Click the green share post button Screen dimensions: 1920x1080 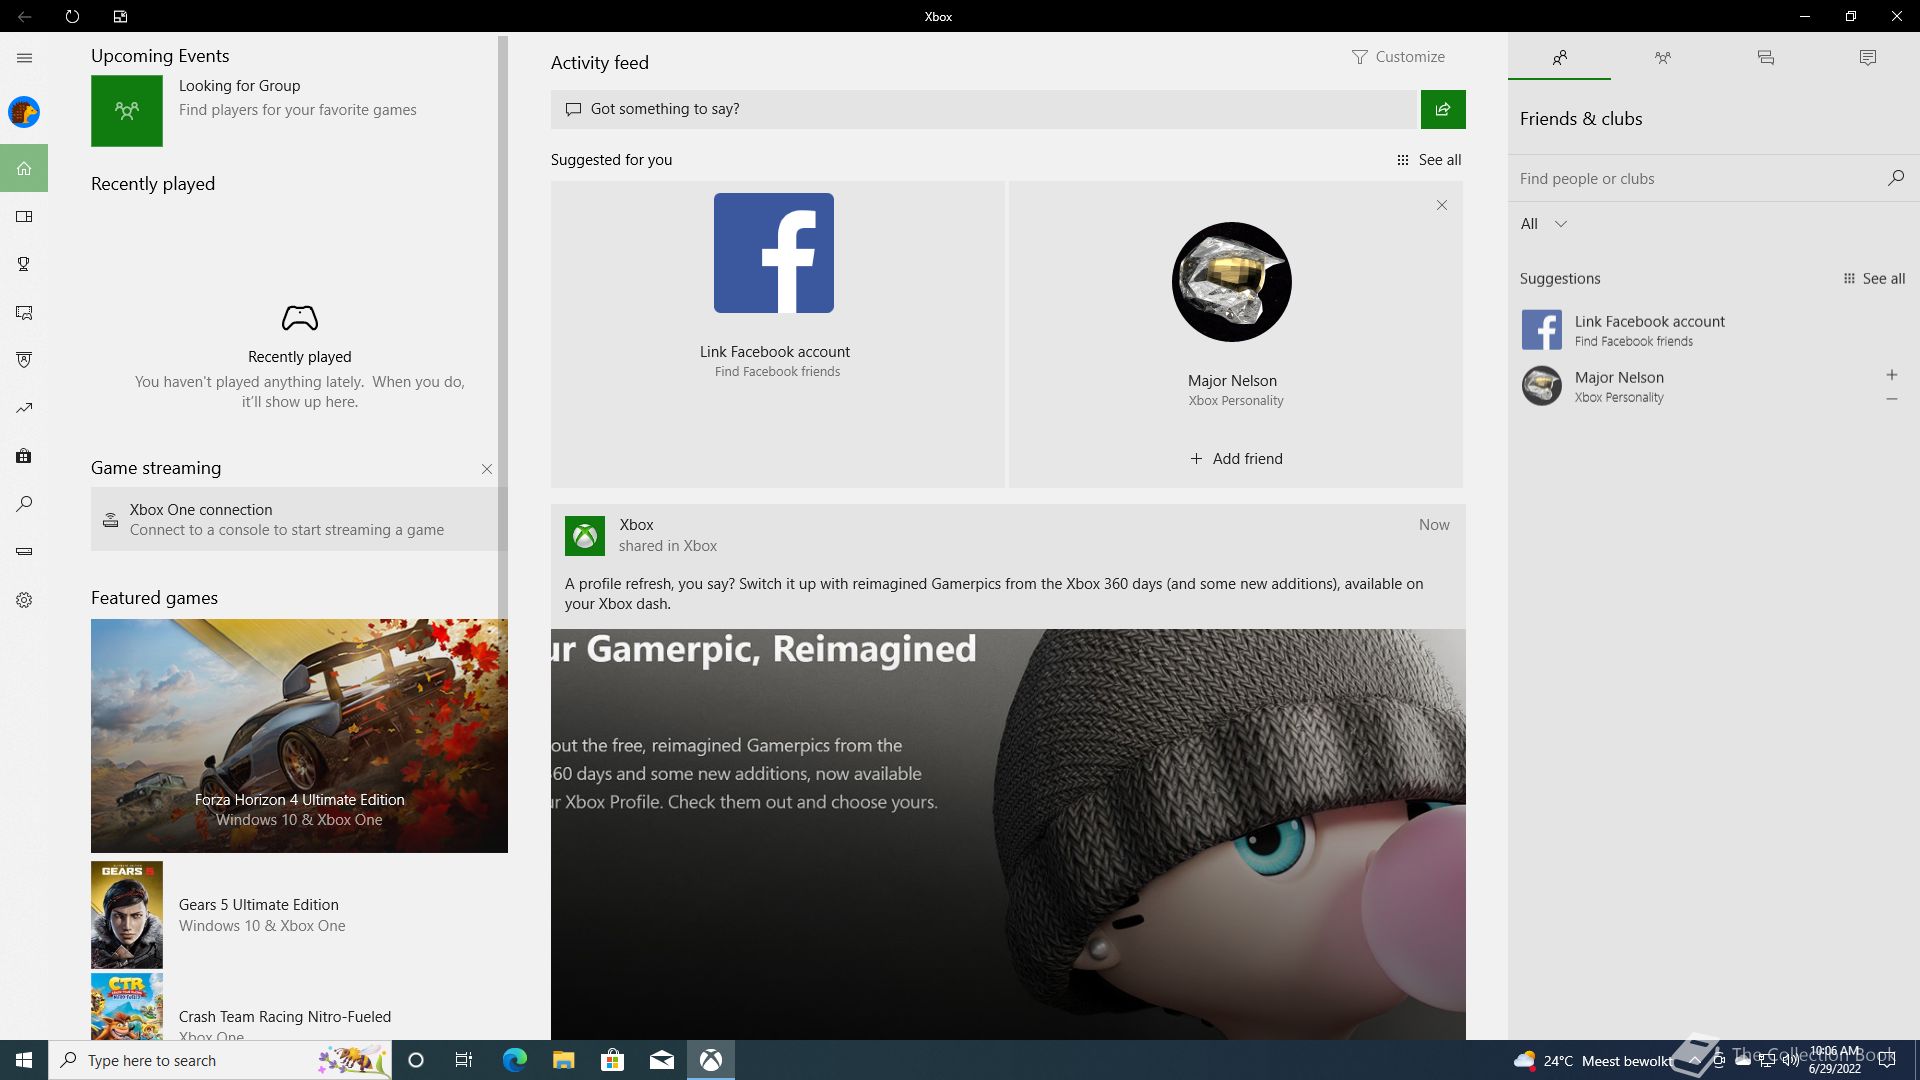(1443, 109)
